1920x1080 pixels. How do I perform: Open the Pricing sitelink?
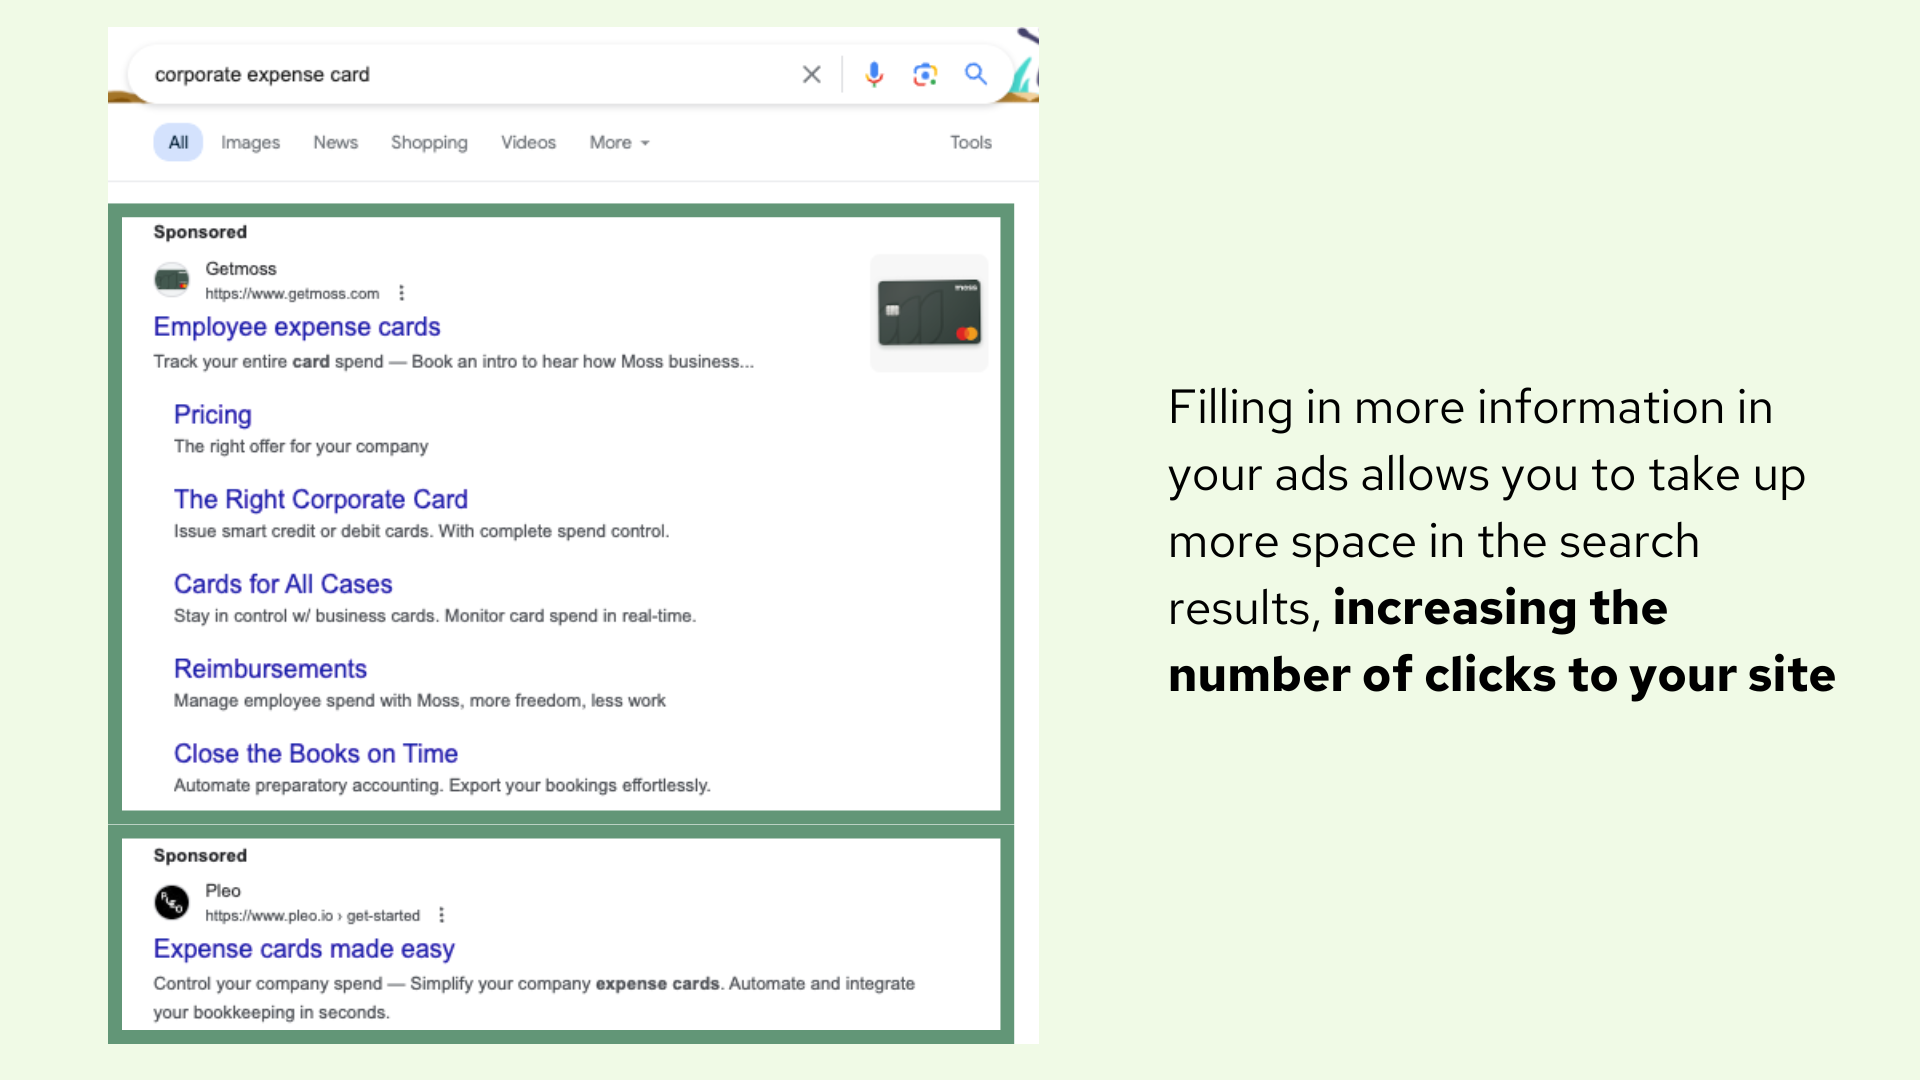pyautogui.click(x=212, y=415)
